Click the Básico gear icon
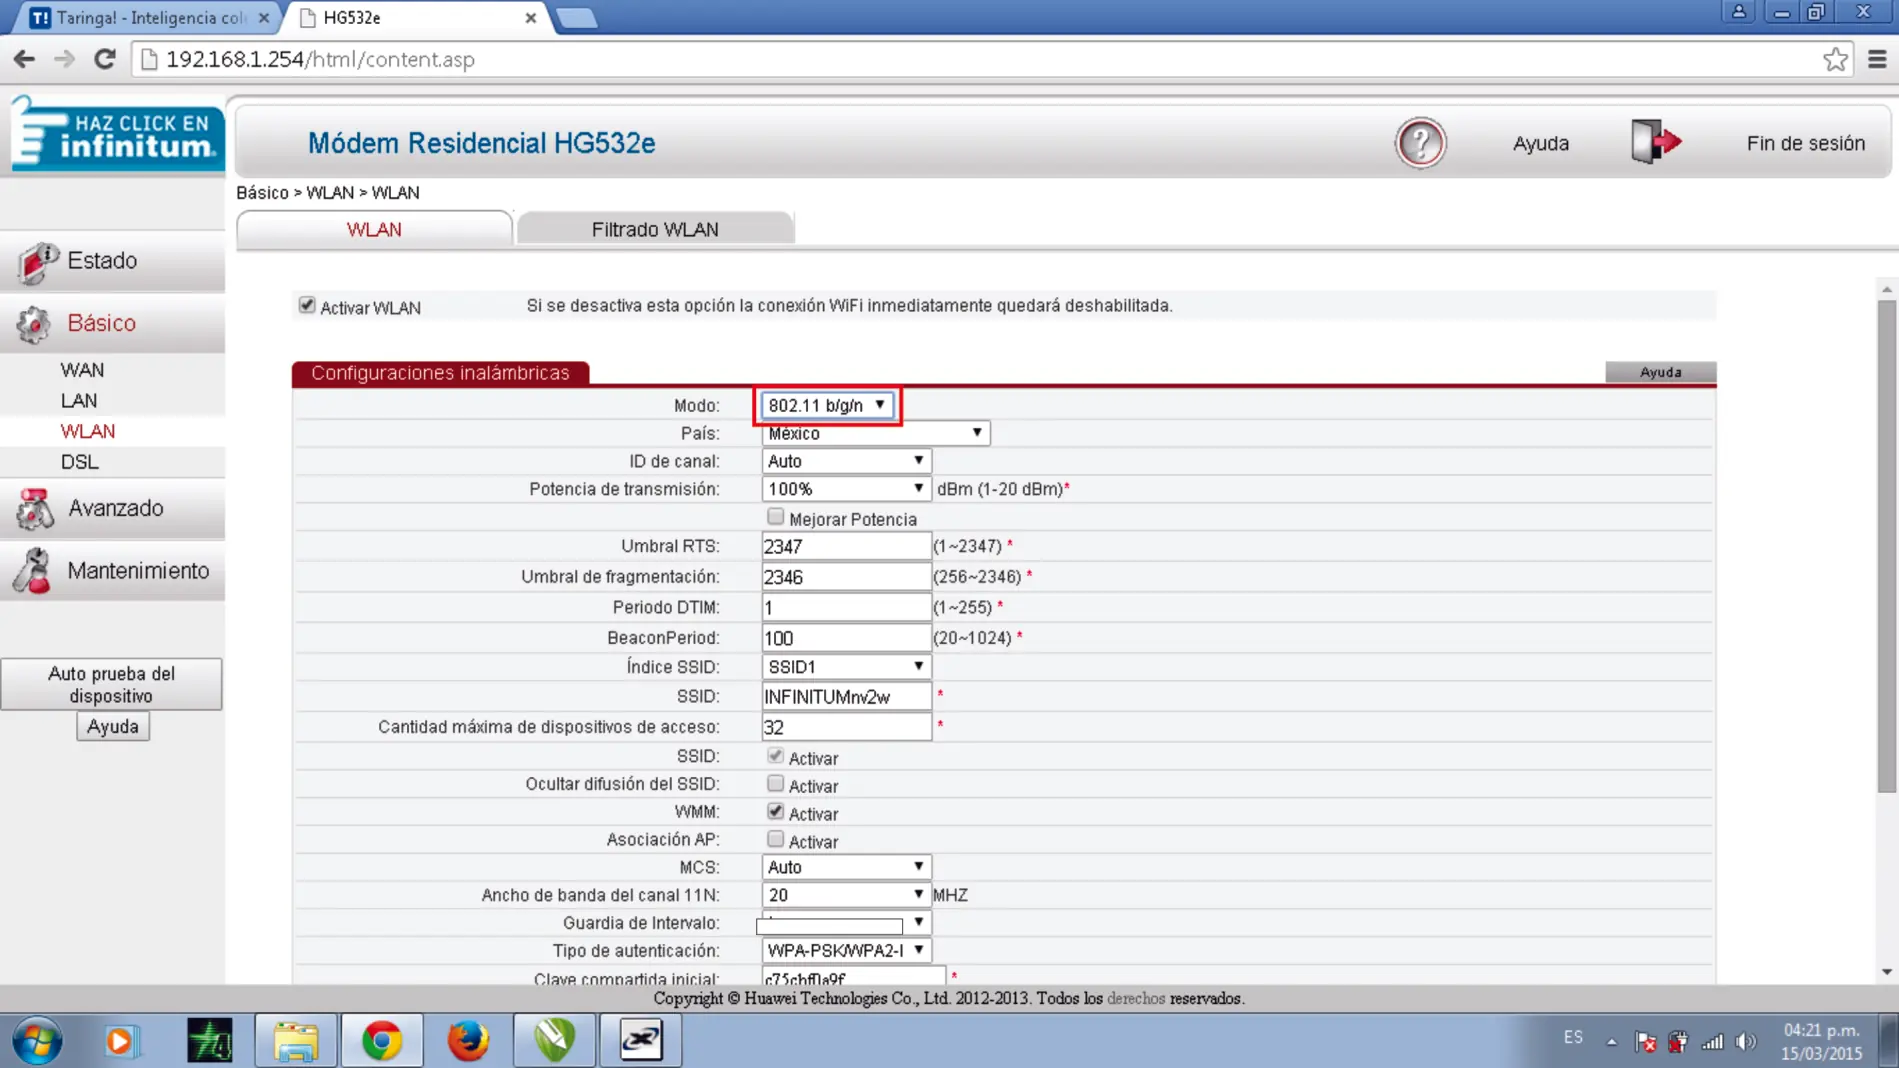Viewport: 1899px width, 1068px height. tap(34, 324)
